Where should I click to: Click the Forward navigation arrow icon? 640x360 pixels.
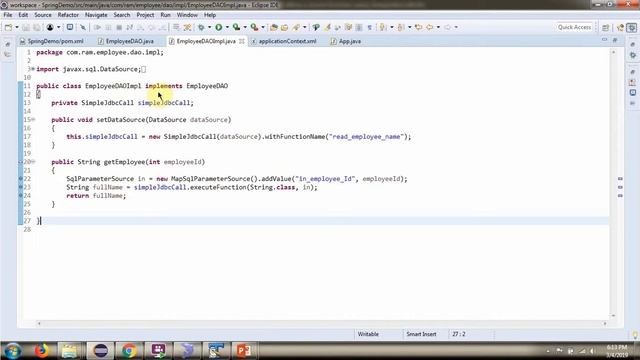(x=447, y=27)
